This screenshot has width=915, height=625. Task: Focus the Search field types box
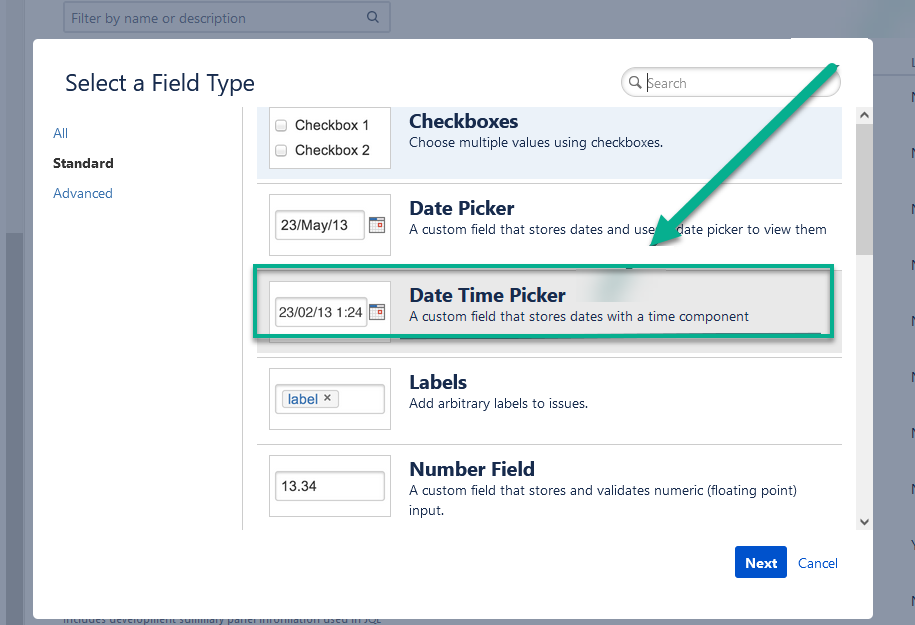pyautogui.click(x=740, y=83)
